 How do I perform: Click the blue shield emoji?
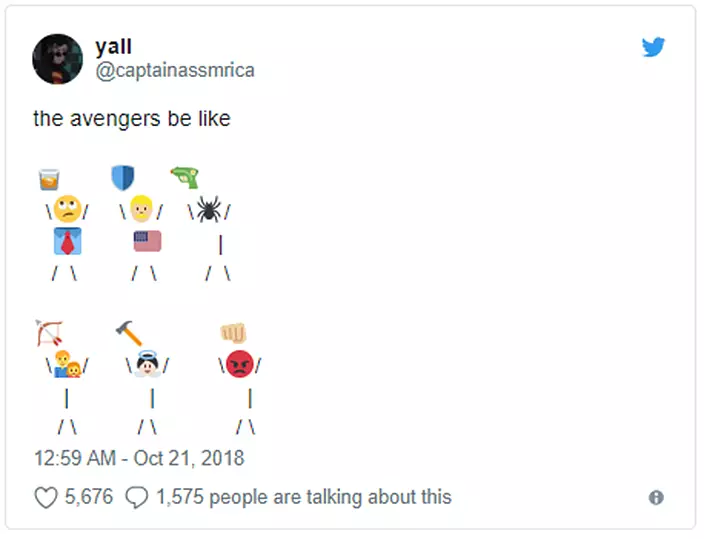[x=122, y=178]
